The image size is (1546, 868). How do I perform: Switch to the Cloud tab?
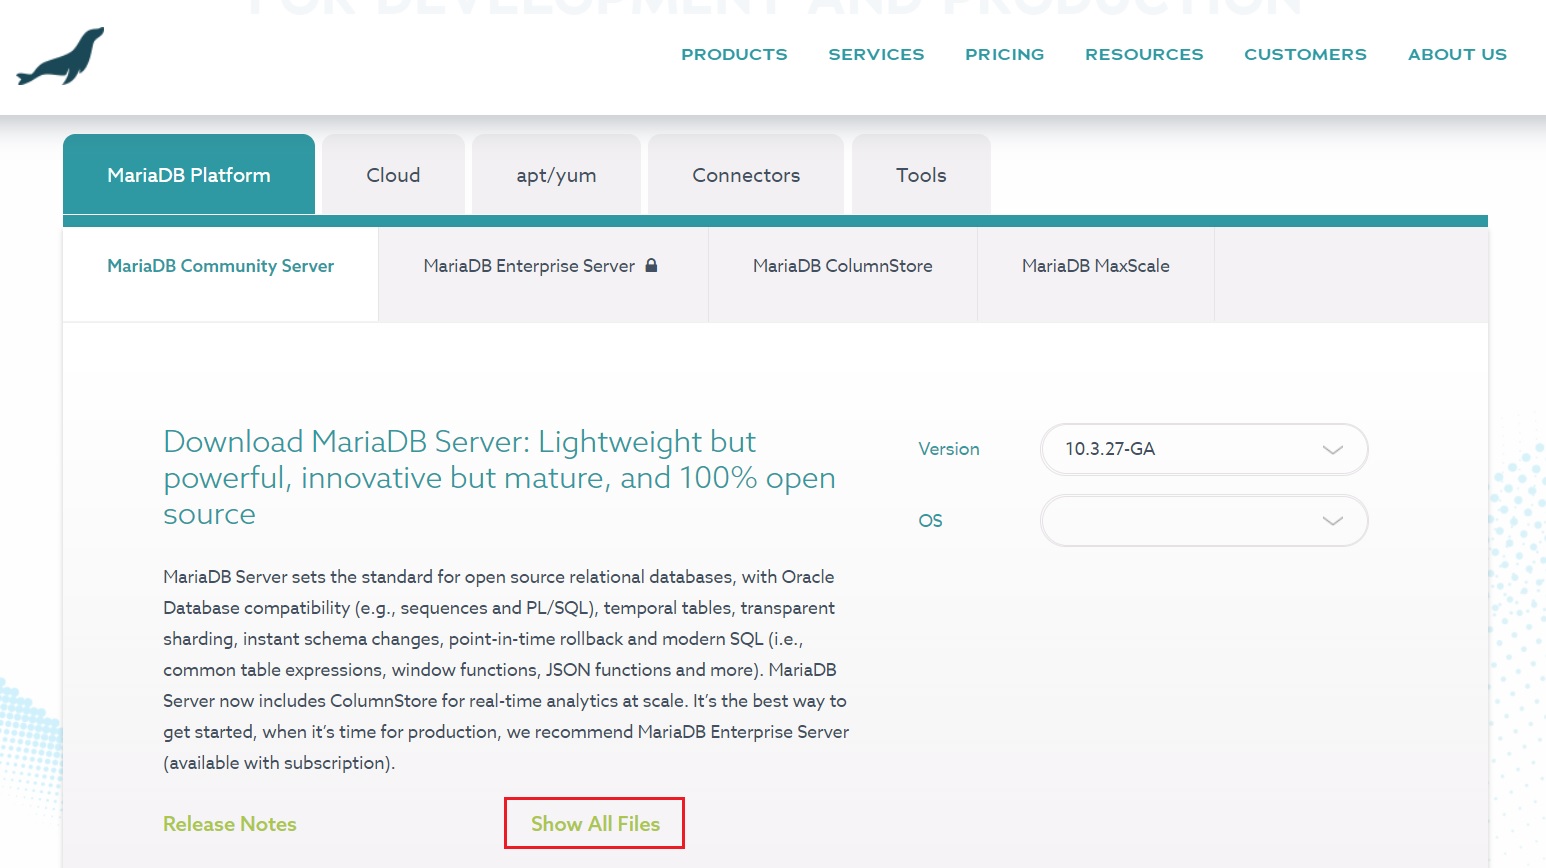pos(393,175)
